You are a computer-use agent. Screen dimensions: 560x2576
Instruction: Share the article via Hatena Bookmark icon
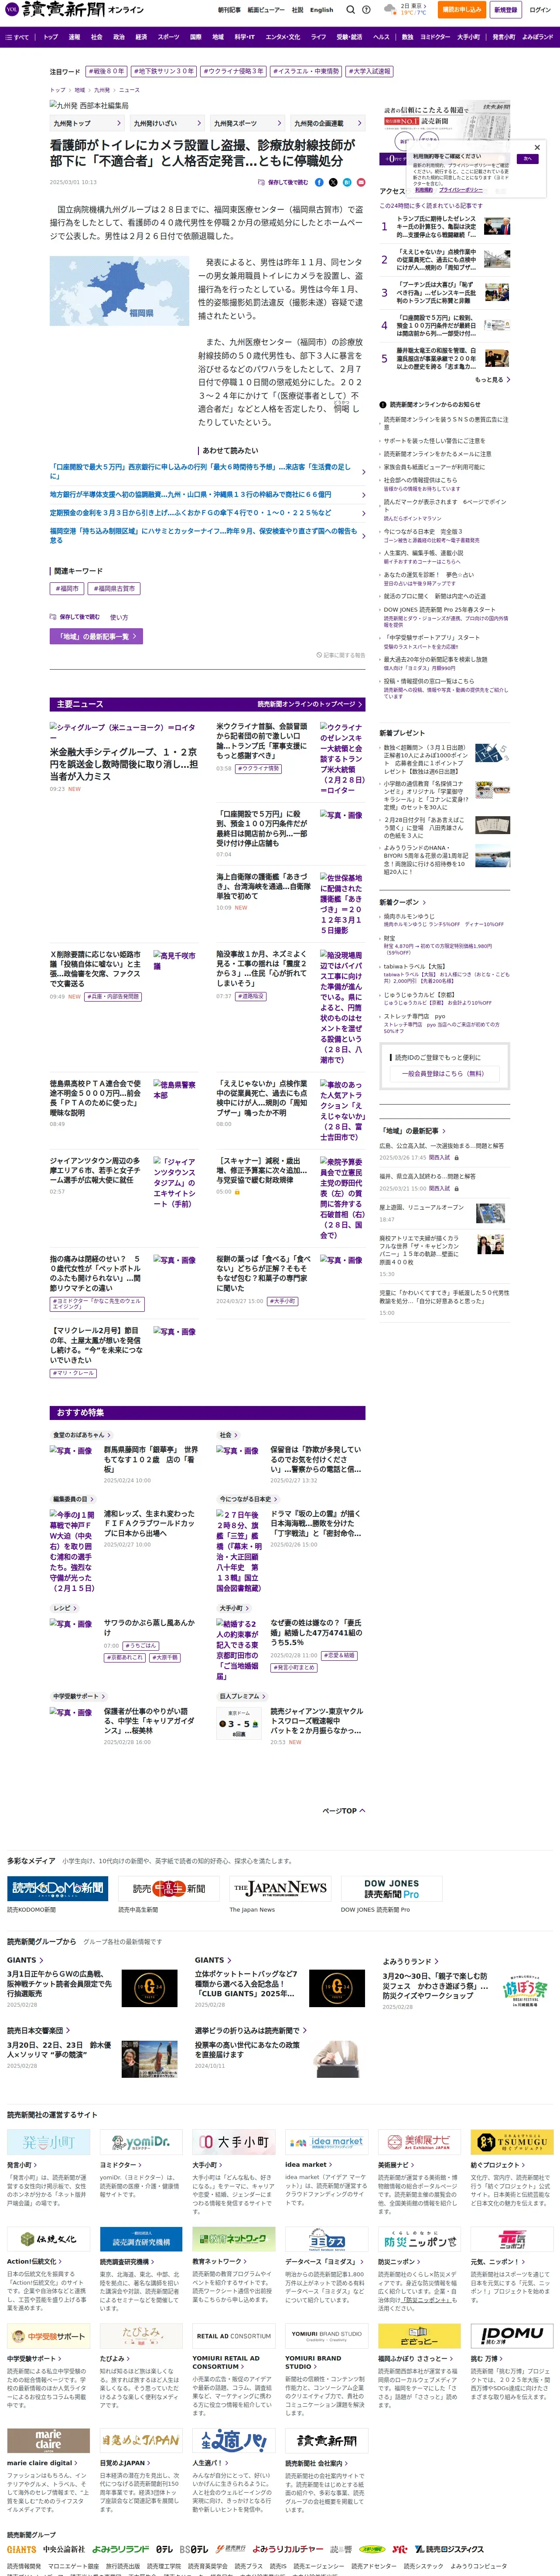tap(347, 182)
